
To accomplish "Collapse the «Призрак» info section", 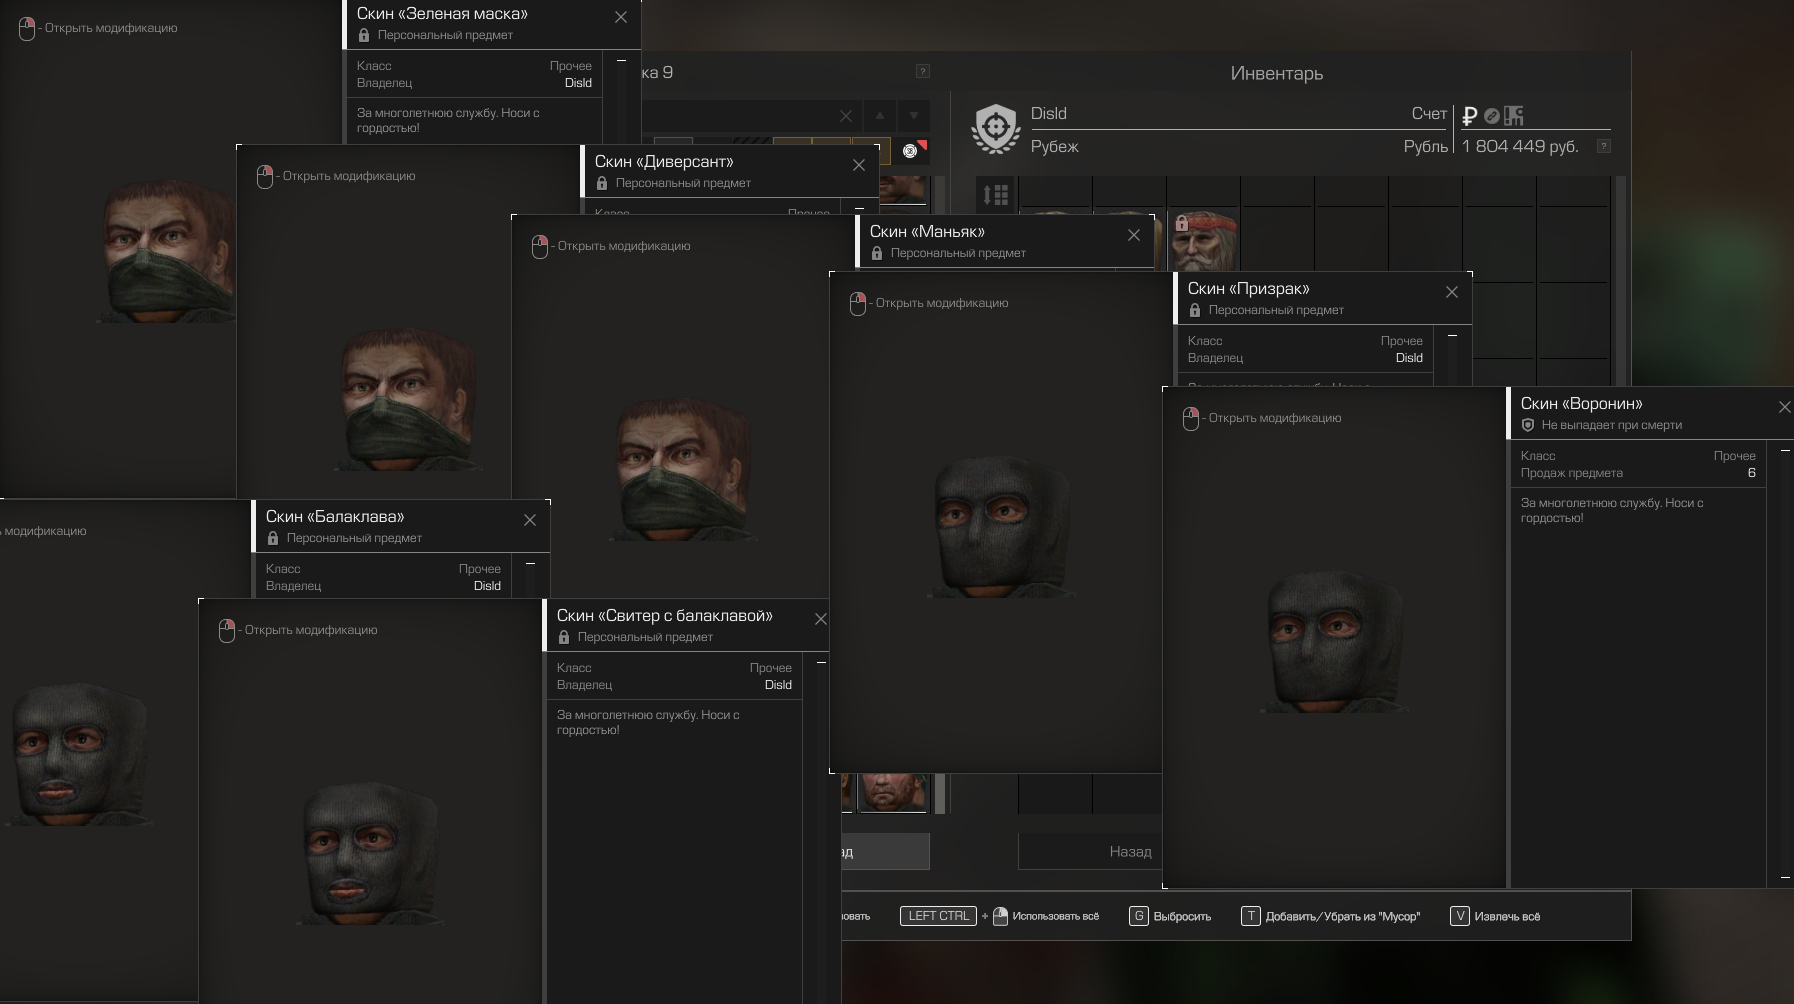I will (1452, 336).
